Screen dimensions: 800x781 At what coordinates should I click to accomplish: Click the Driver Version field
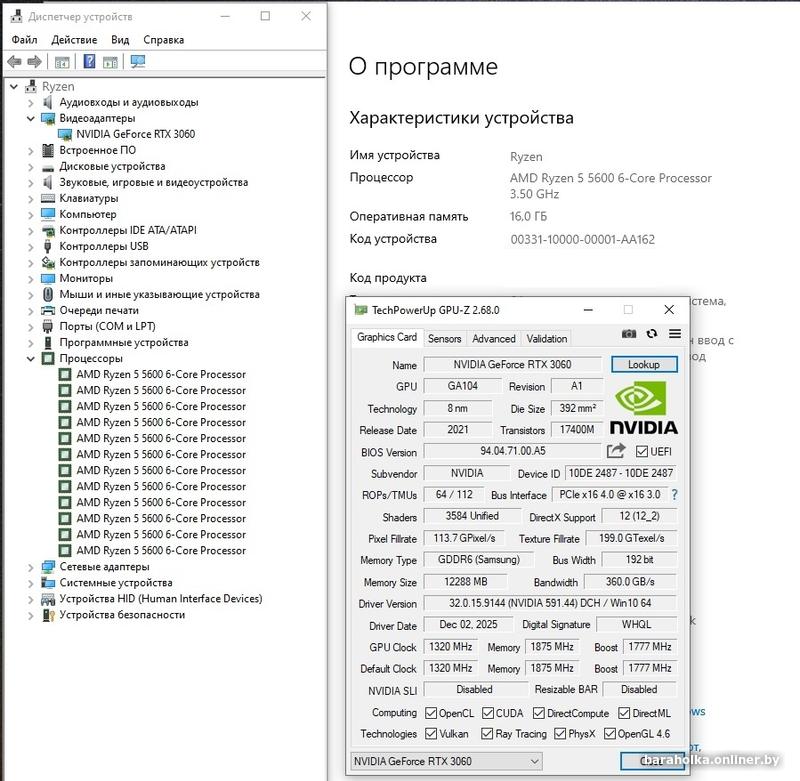550,603
